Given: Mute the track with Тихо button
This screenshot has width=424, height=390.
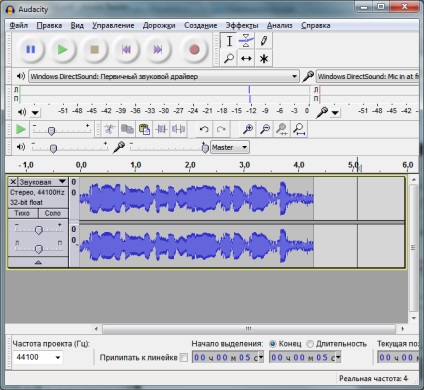Looking at the screenshot, I should point(22,213).
